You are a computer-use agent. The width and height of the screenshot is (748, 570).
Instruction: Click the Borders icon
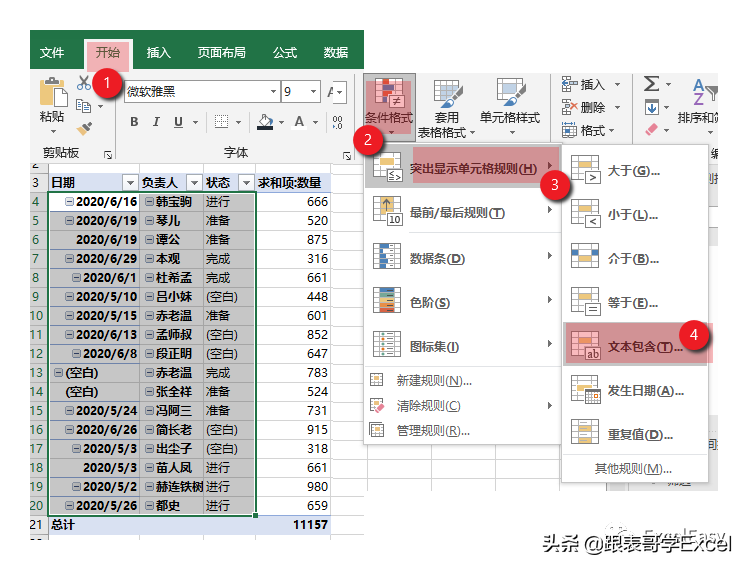(x=221, y=122)
